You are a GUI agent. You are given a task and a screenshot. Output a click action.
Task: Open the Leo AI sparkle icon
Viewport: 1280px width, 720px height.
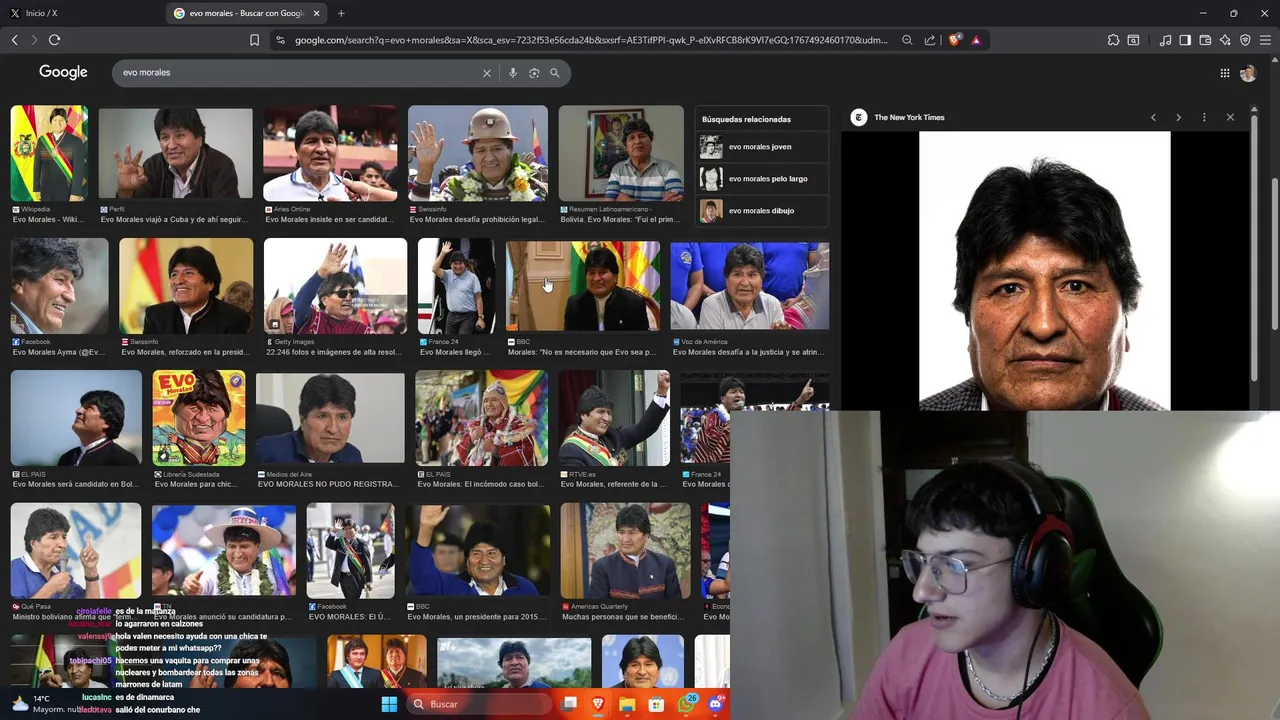(1225, 40)
